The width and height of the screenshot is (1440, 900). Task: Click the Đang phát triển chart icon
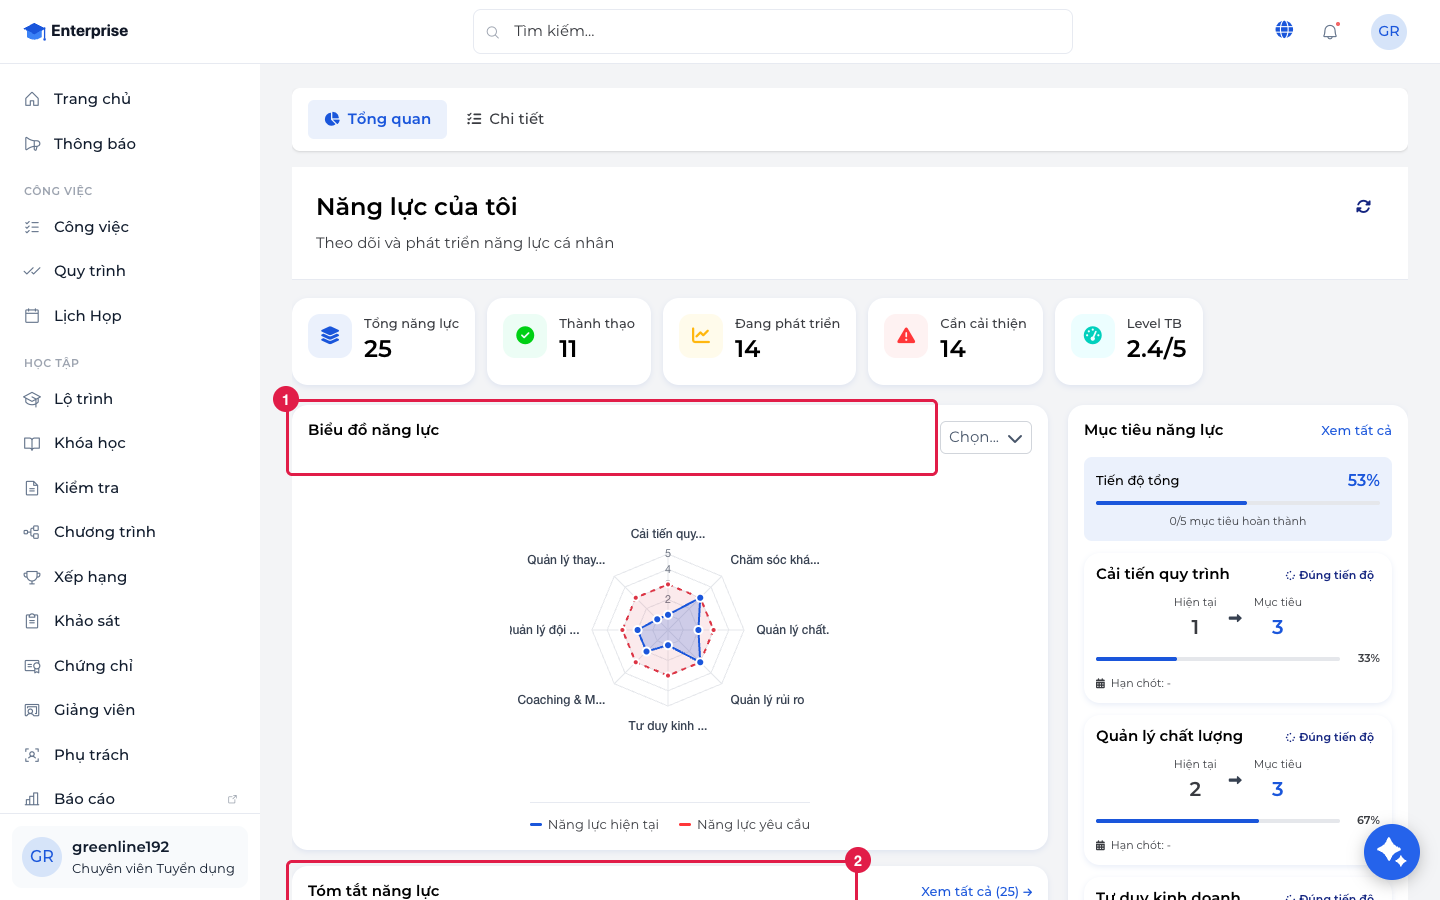[x=701, y=336]
